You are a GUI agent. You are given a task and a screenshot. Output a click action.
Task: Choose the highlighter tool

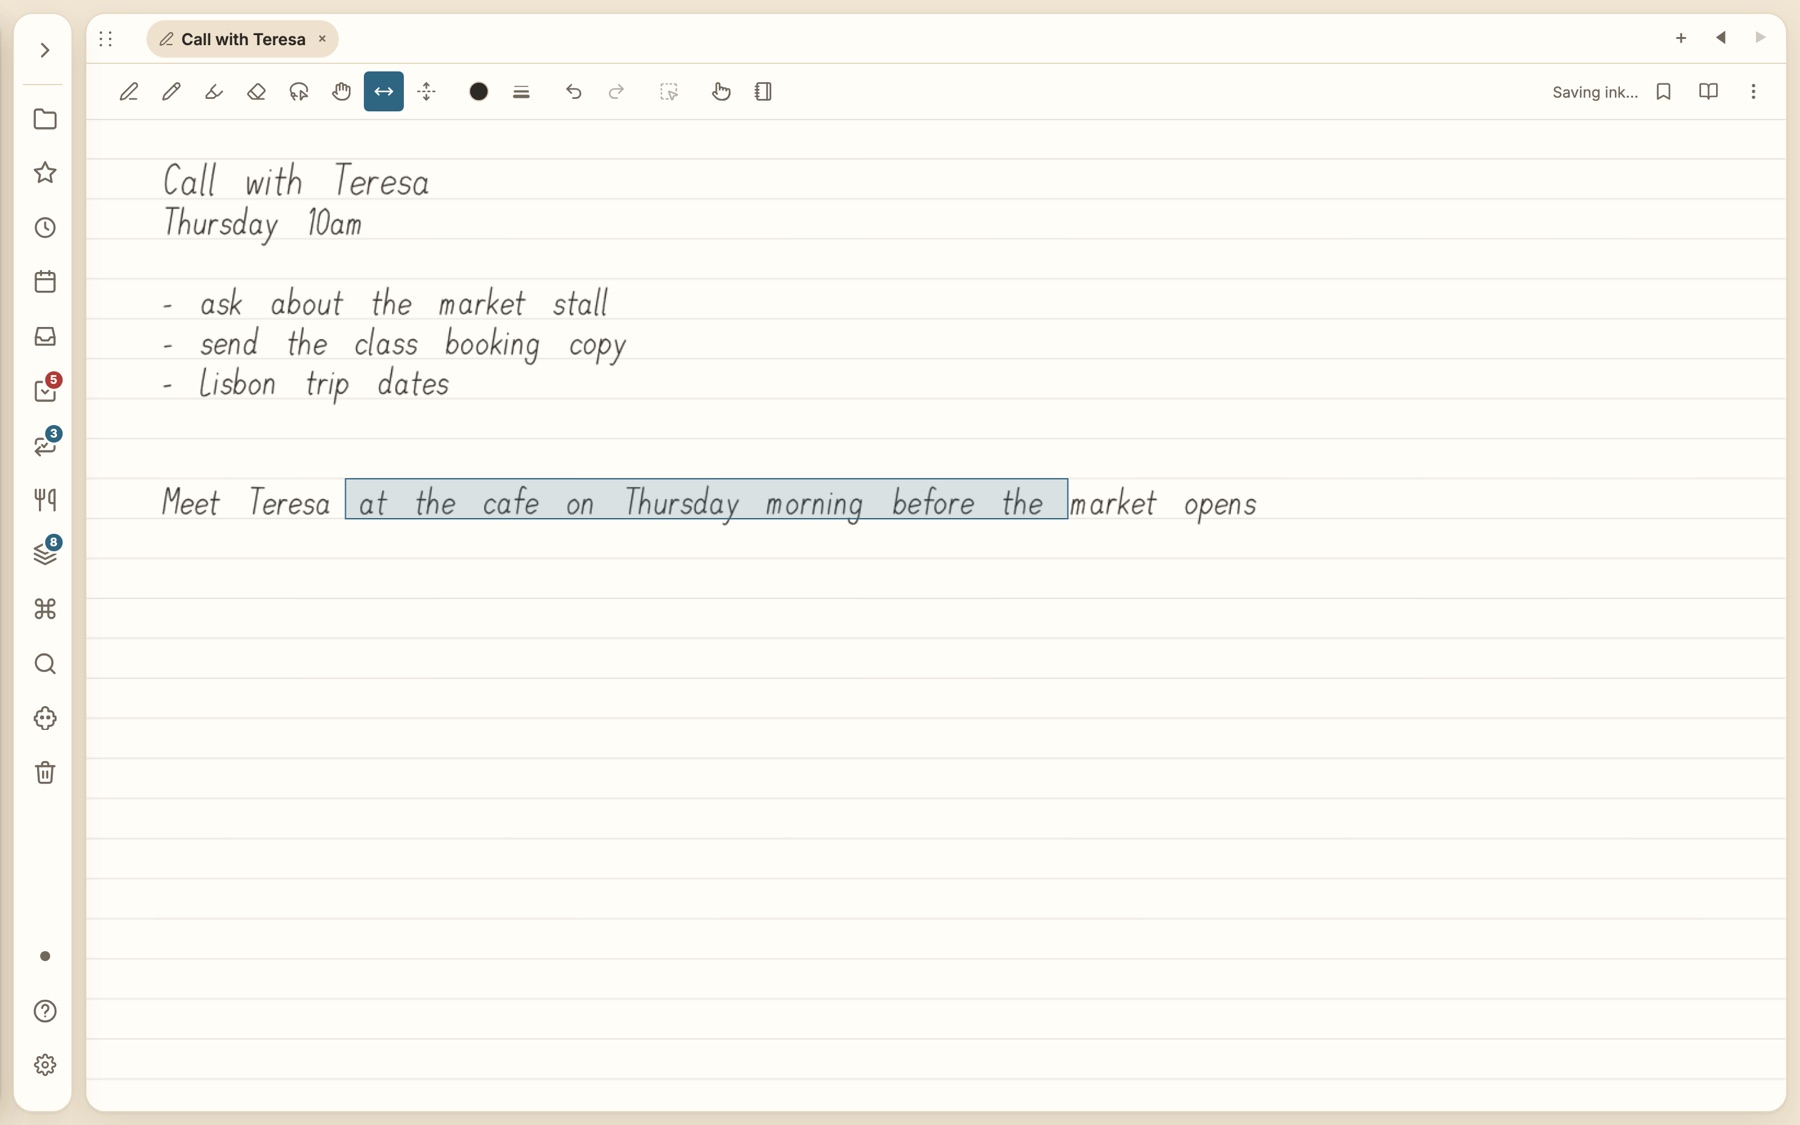tap(214, 92)
